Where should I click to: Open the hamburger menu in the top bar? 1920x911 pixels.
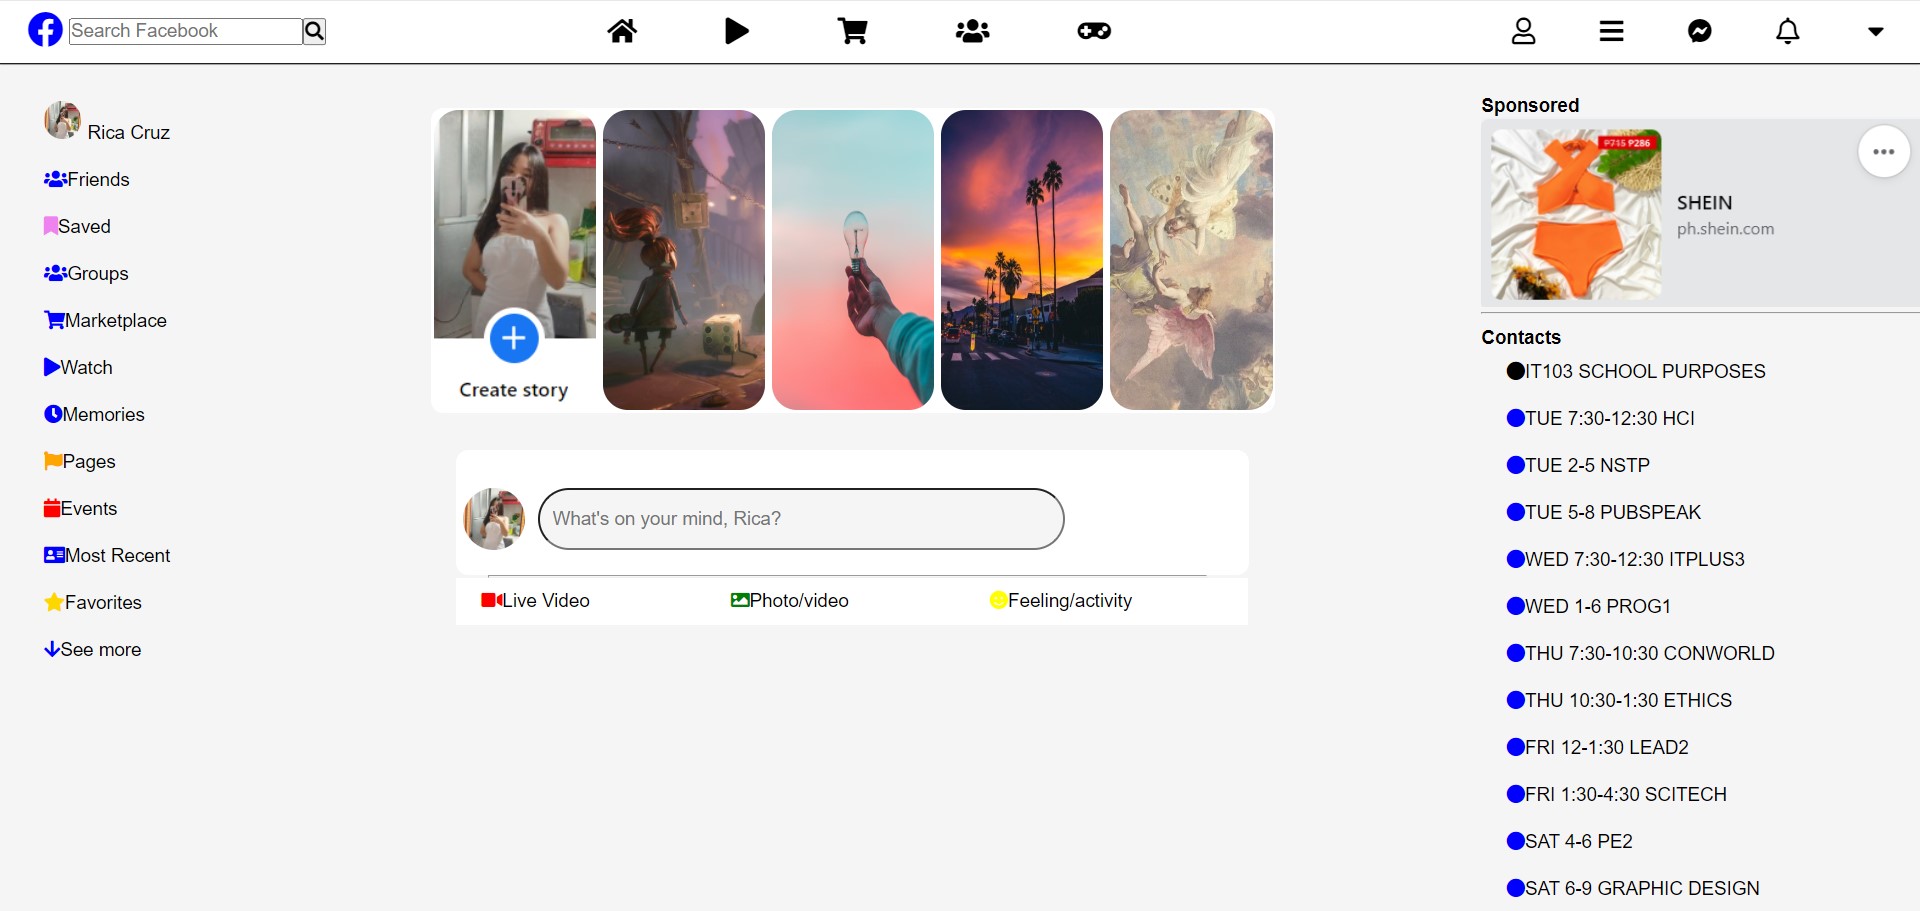(1611, 32)
